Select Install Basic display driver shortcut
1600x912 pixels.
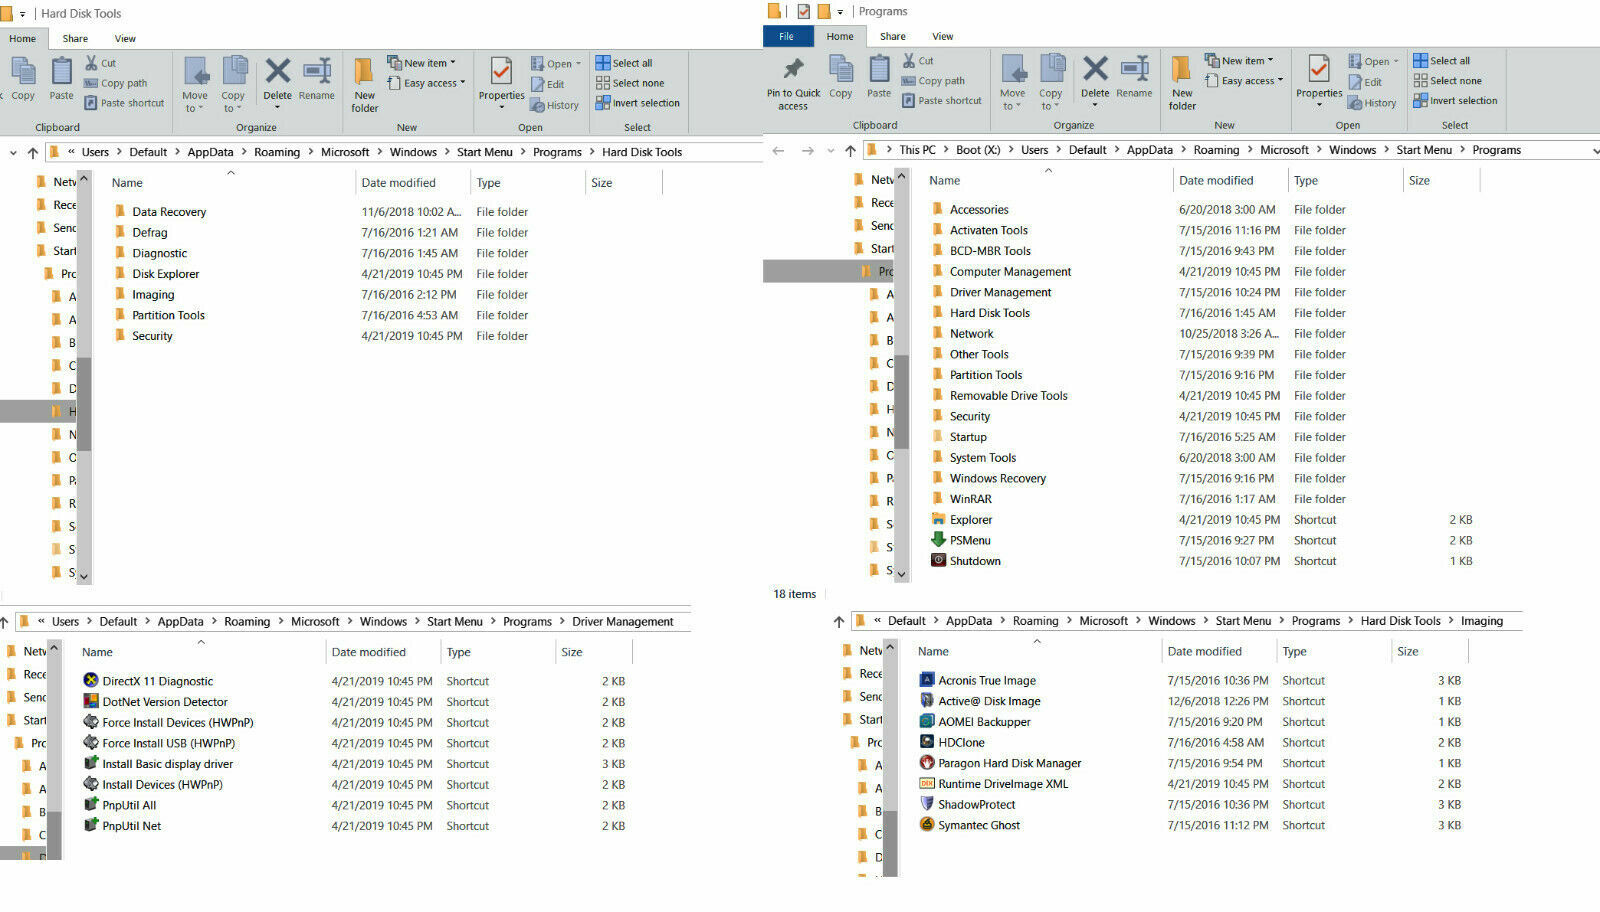(x=167, y=764)
